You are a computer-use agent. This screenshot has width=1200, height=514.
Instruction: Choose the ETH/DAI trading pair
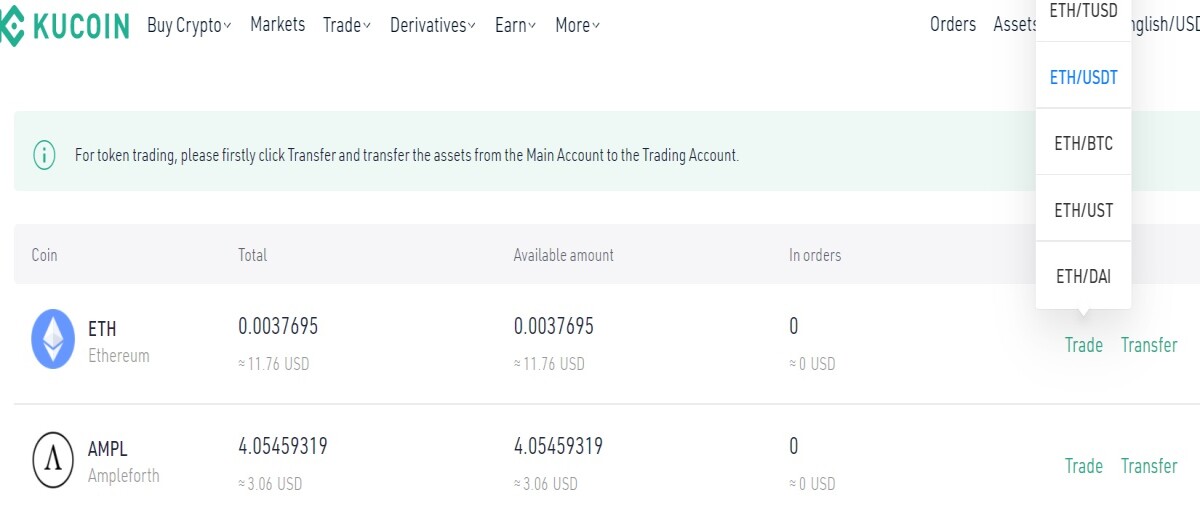(1084, 276)
